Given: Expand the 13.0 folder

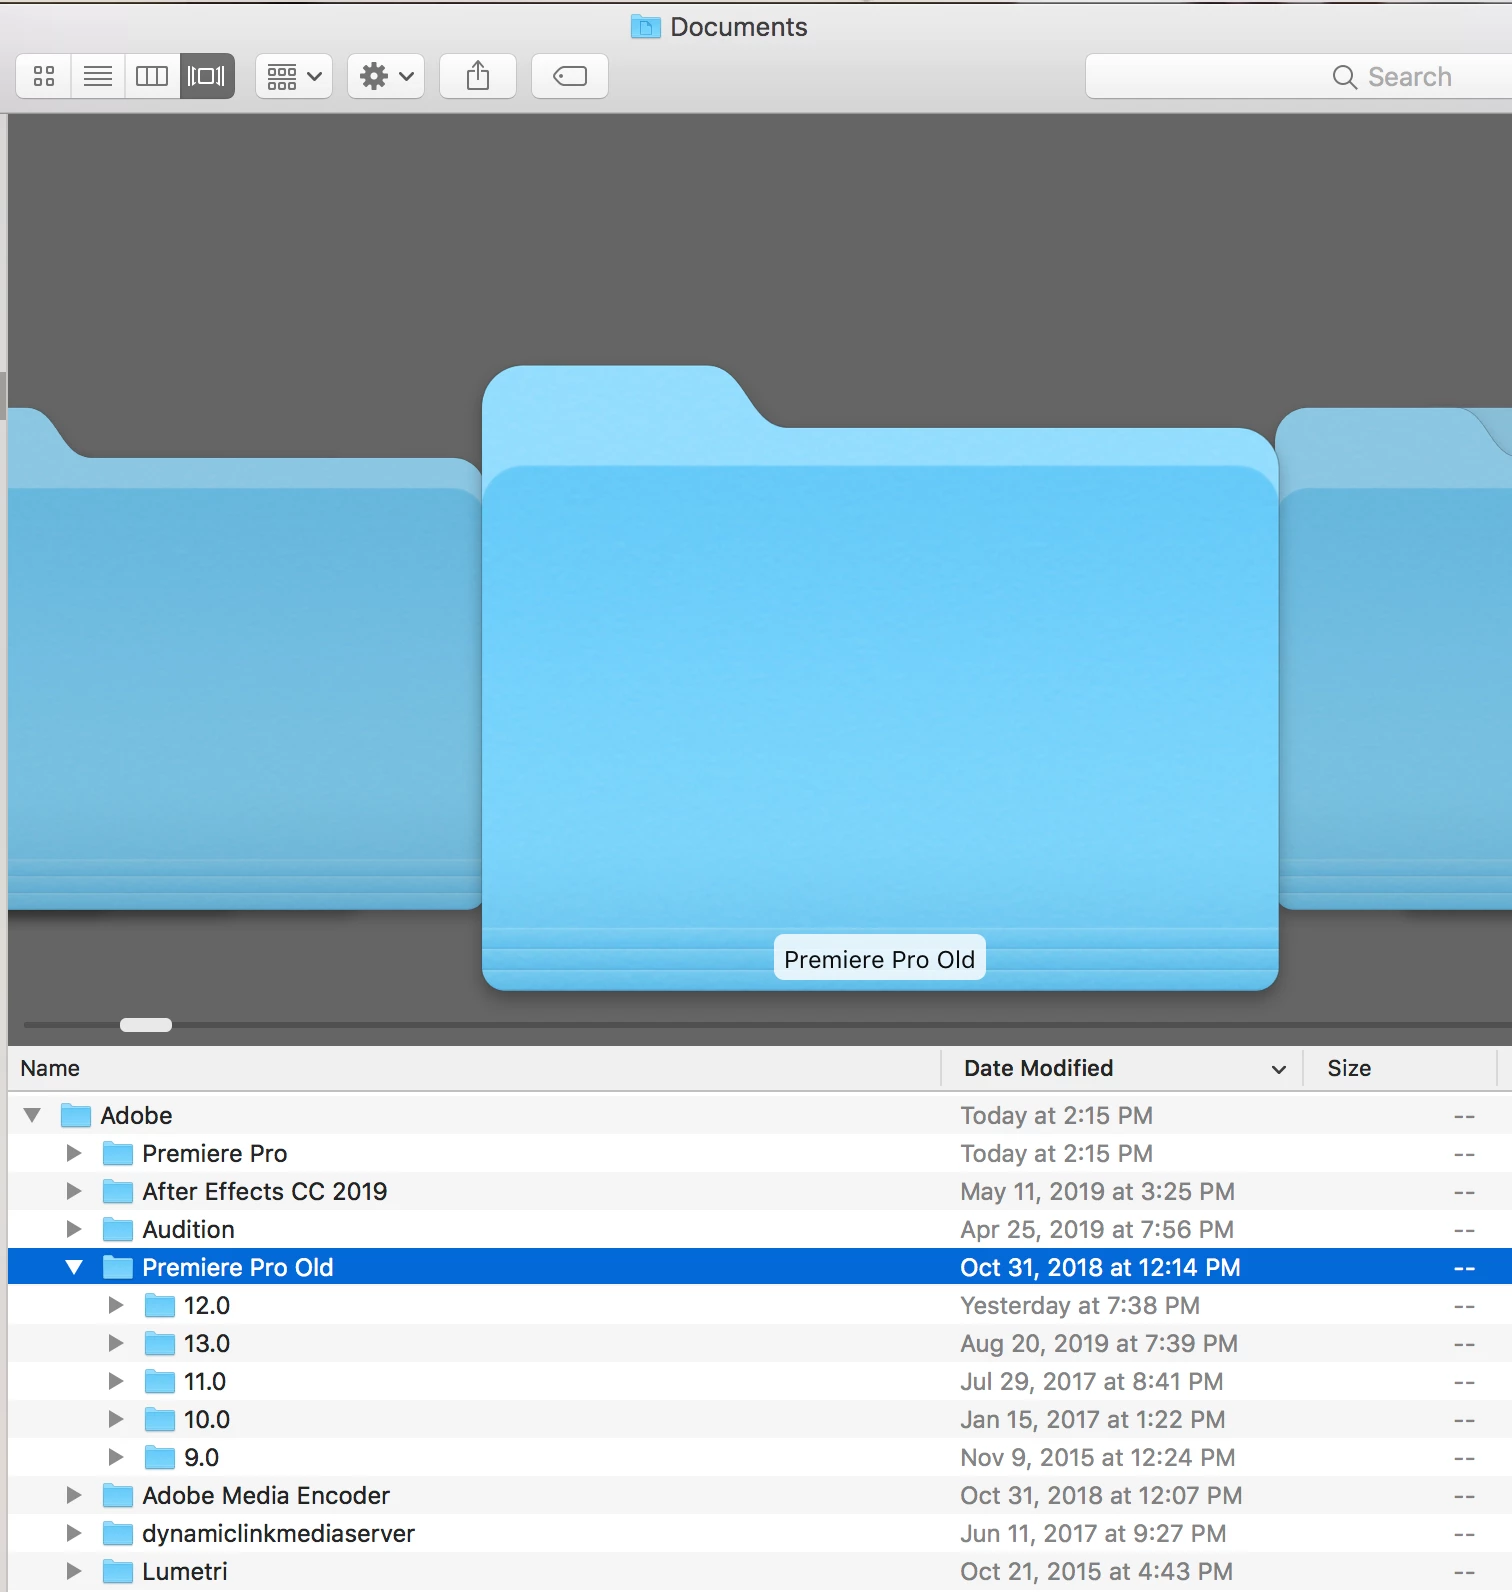Looking at the screenshot, I should (x=116, y=1343).
